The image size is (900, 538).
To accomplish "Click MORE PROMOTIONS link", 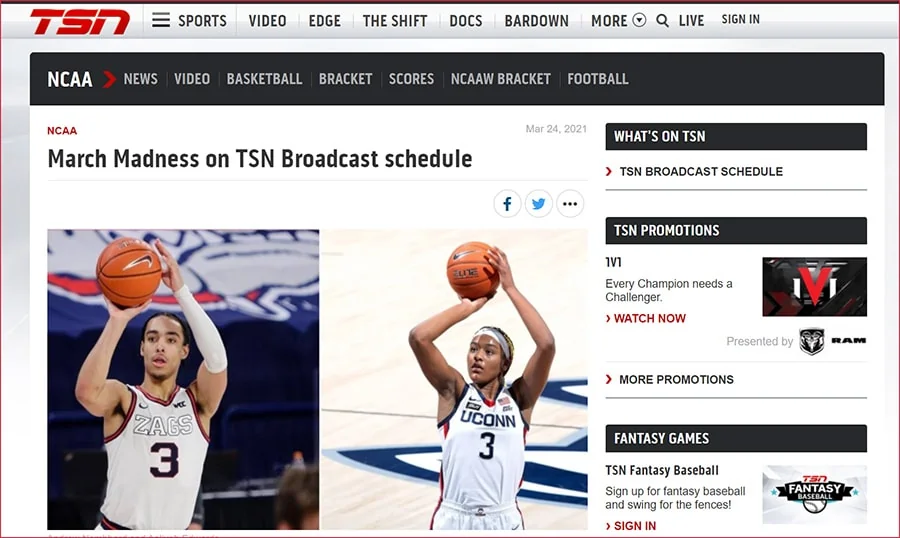I will (x=676, y=380).
